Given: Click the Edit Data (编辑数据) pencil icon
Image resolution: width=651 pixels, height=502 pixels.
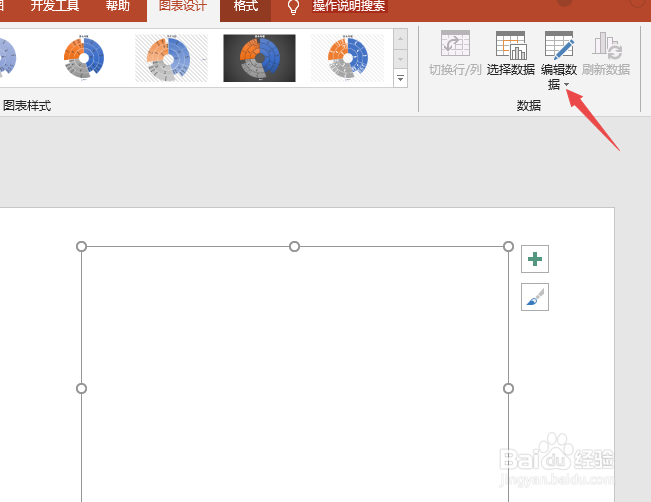Looking at the screenshot, I should pyautogui.click(x=559, y=44).
